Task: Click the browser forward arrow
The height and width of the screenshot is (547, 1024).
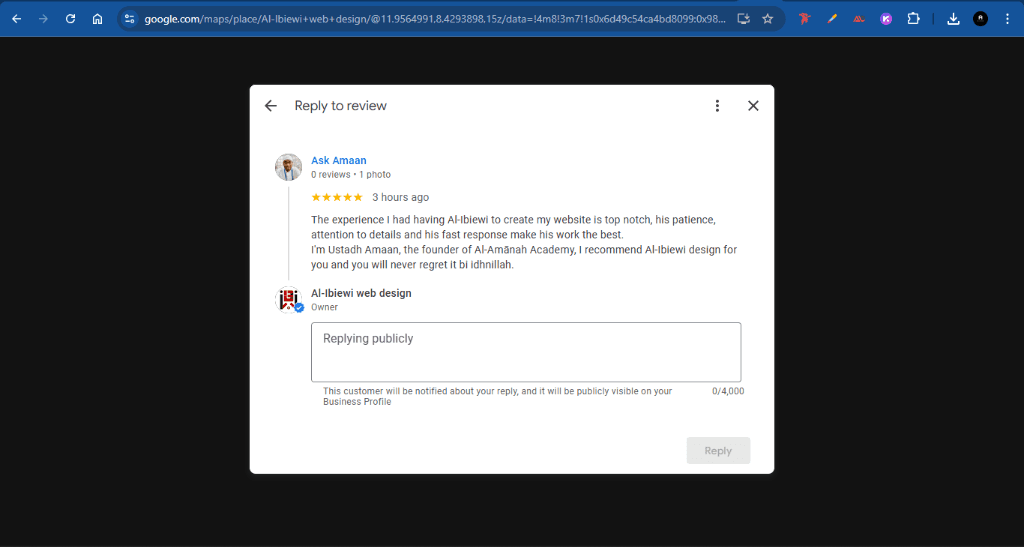Action: (x=44, y=19)
